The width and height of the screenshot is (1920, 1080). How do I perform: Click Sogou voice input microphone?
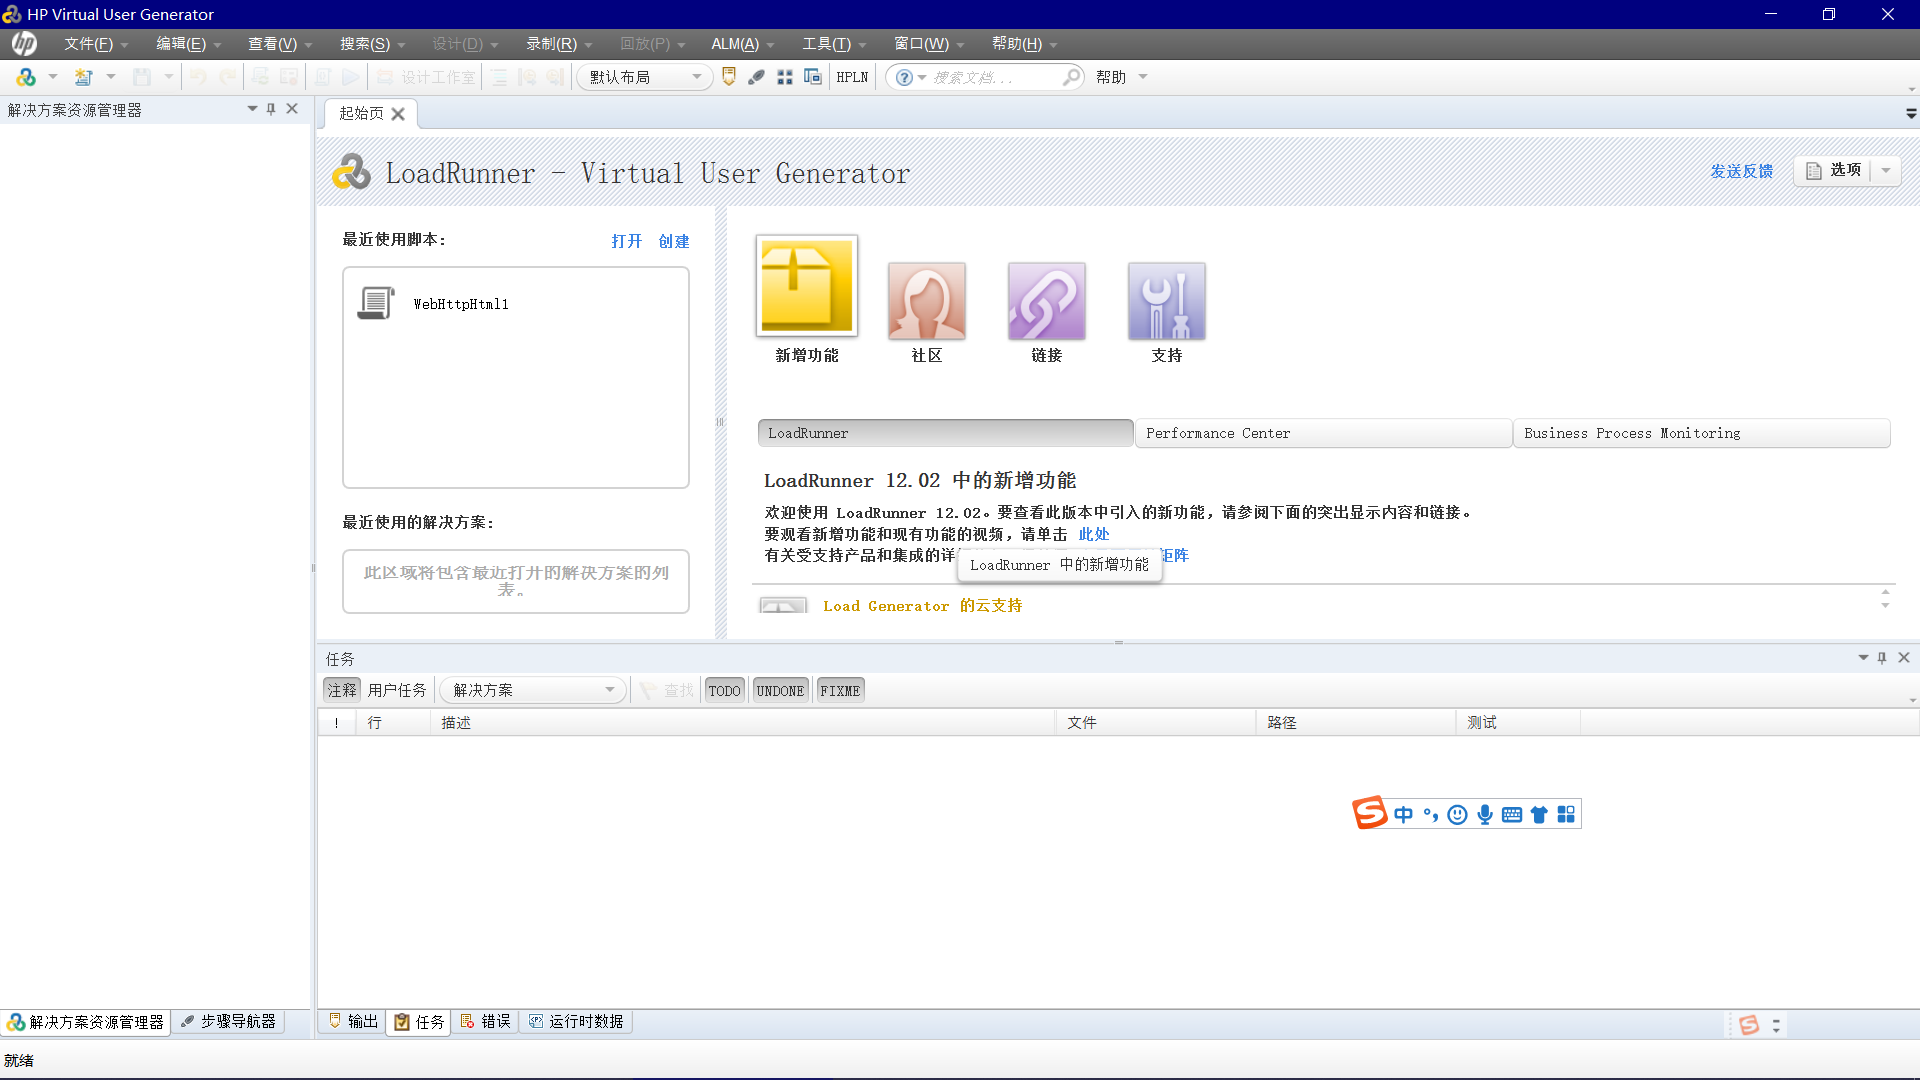pos(1485,814)
